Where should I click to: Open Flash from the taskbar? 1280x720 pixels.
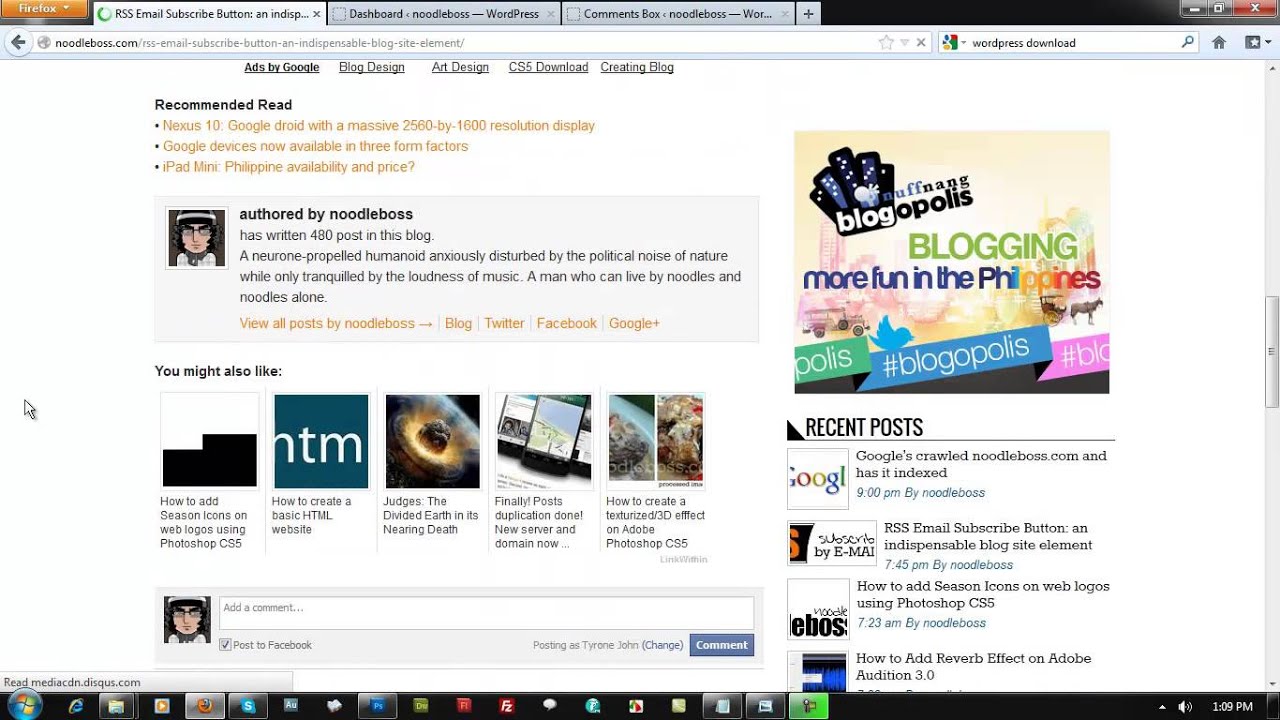pyautogui.click(x=464, y=706)
